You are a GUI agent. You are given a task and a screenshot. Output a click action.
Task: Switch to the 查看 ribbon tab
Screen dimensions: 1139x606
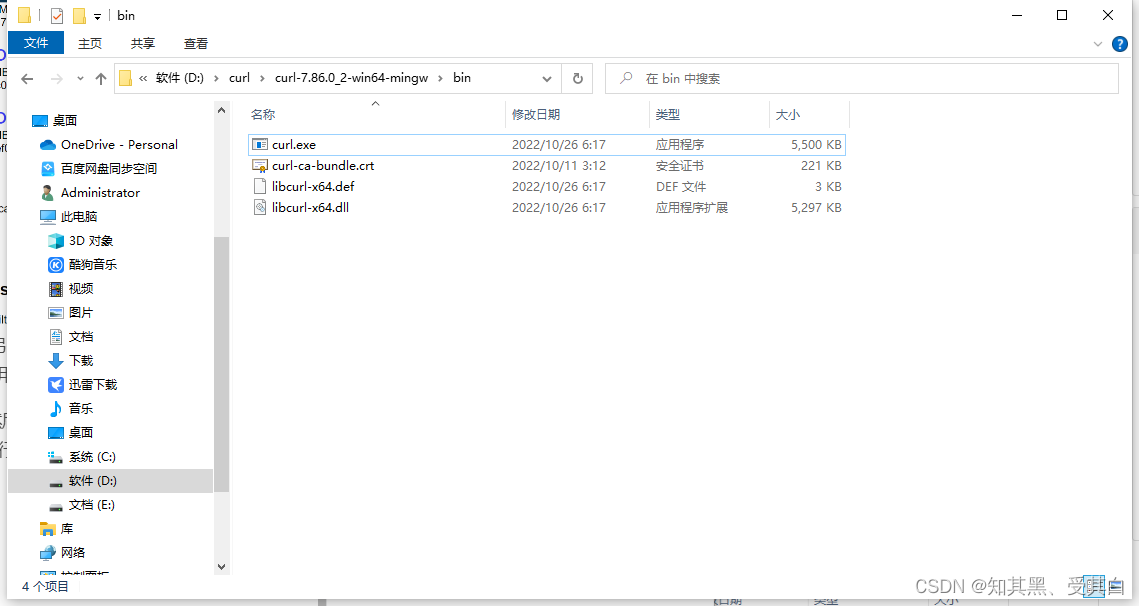point(195,43)
